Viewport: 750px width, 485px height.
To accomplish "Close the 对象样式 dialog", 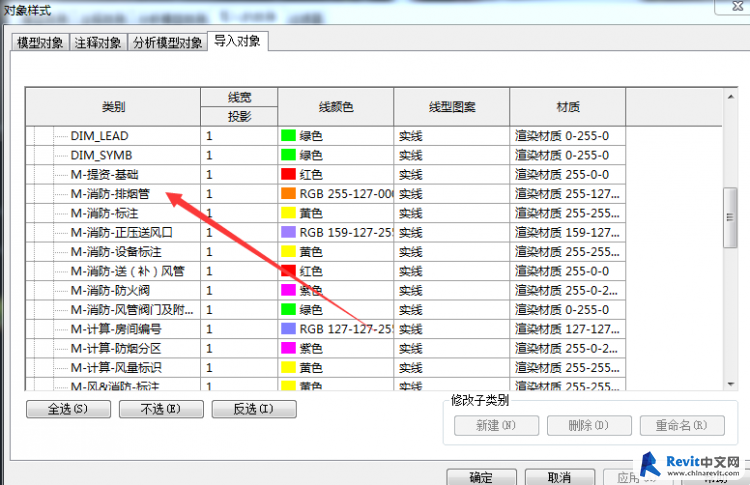I will [737, 6].
